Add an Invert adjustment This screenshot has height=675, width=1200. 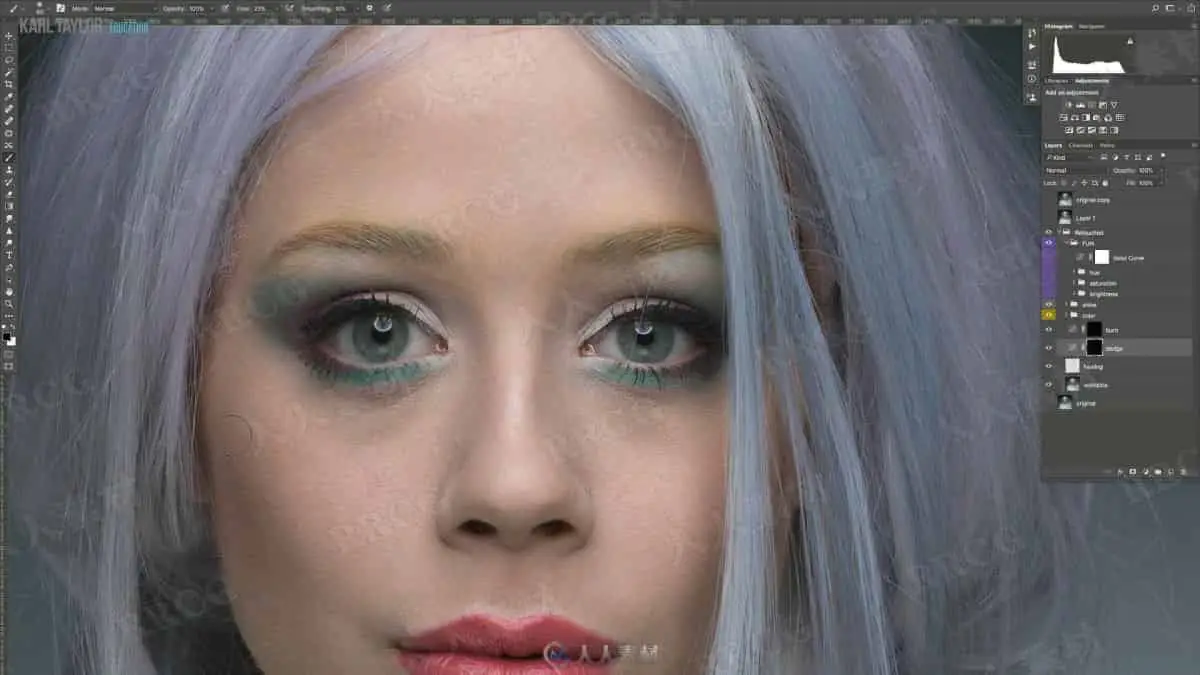coord(1068,130)
